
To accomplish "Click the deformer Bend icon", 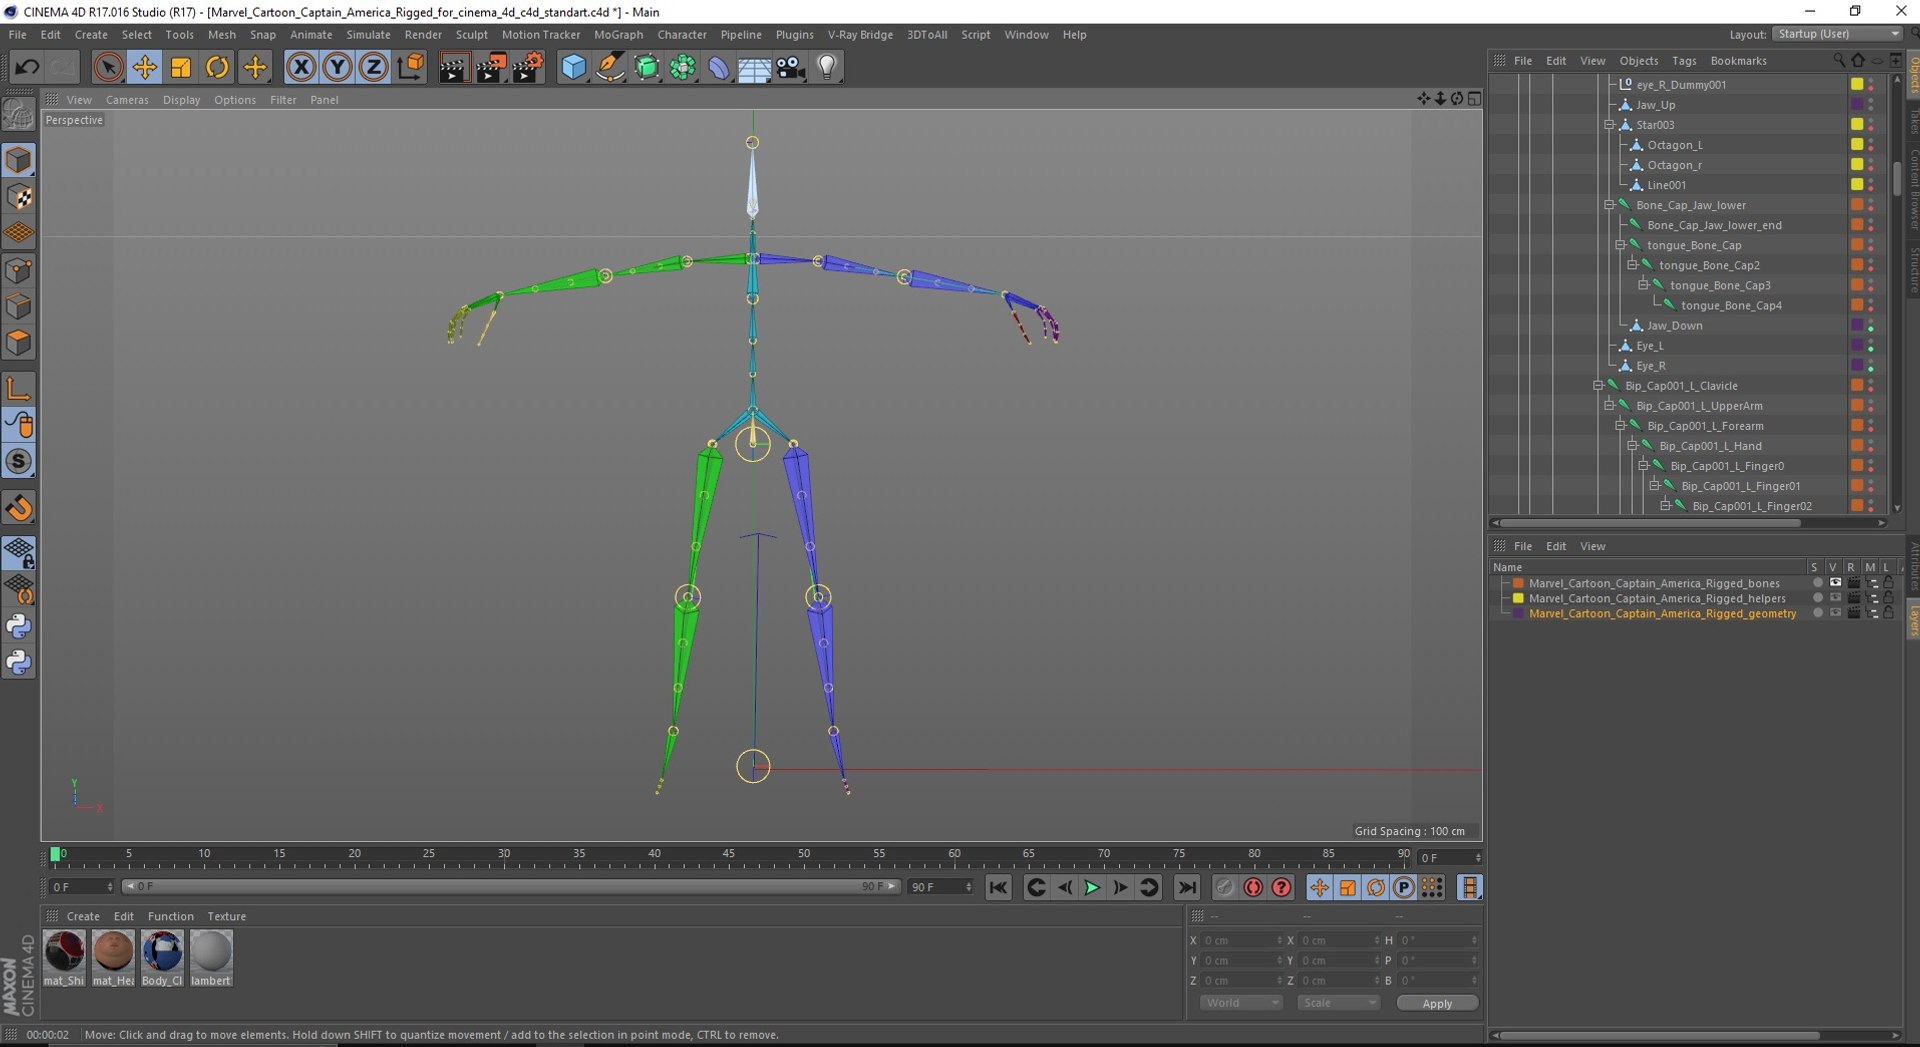I will (x=719, y=67).
